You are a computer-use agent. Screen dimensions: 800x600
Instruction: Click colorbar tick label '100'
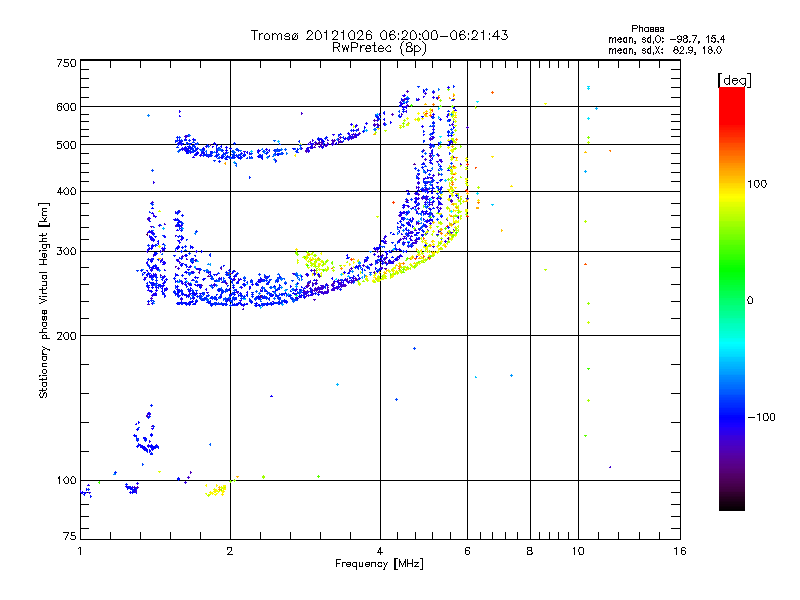tap(757, 184)
